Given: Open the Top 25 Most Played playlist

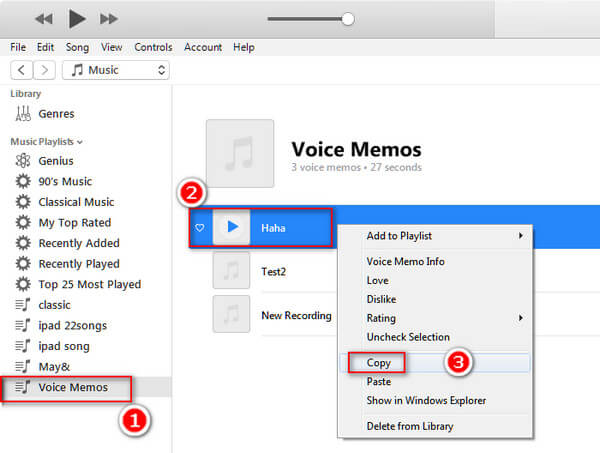Looking at the screenshot, I should [x=90, y=285].
